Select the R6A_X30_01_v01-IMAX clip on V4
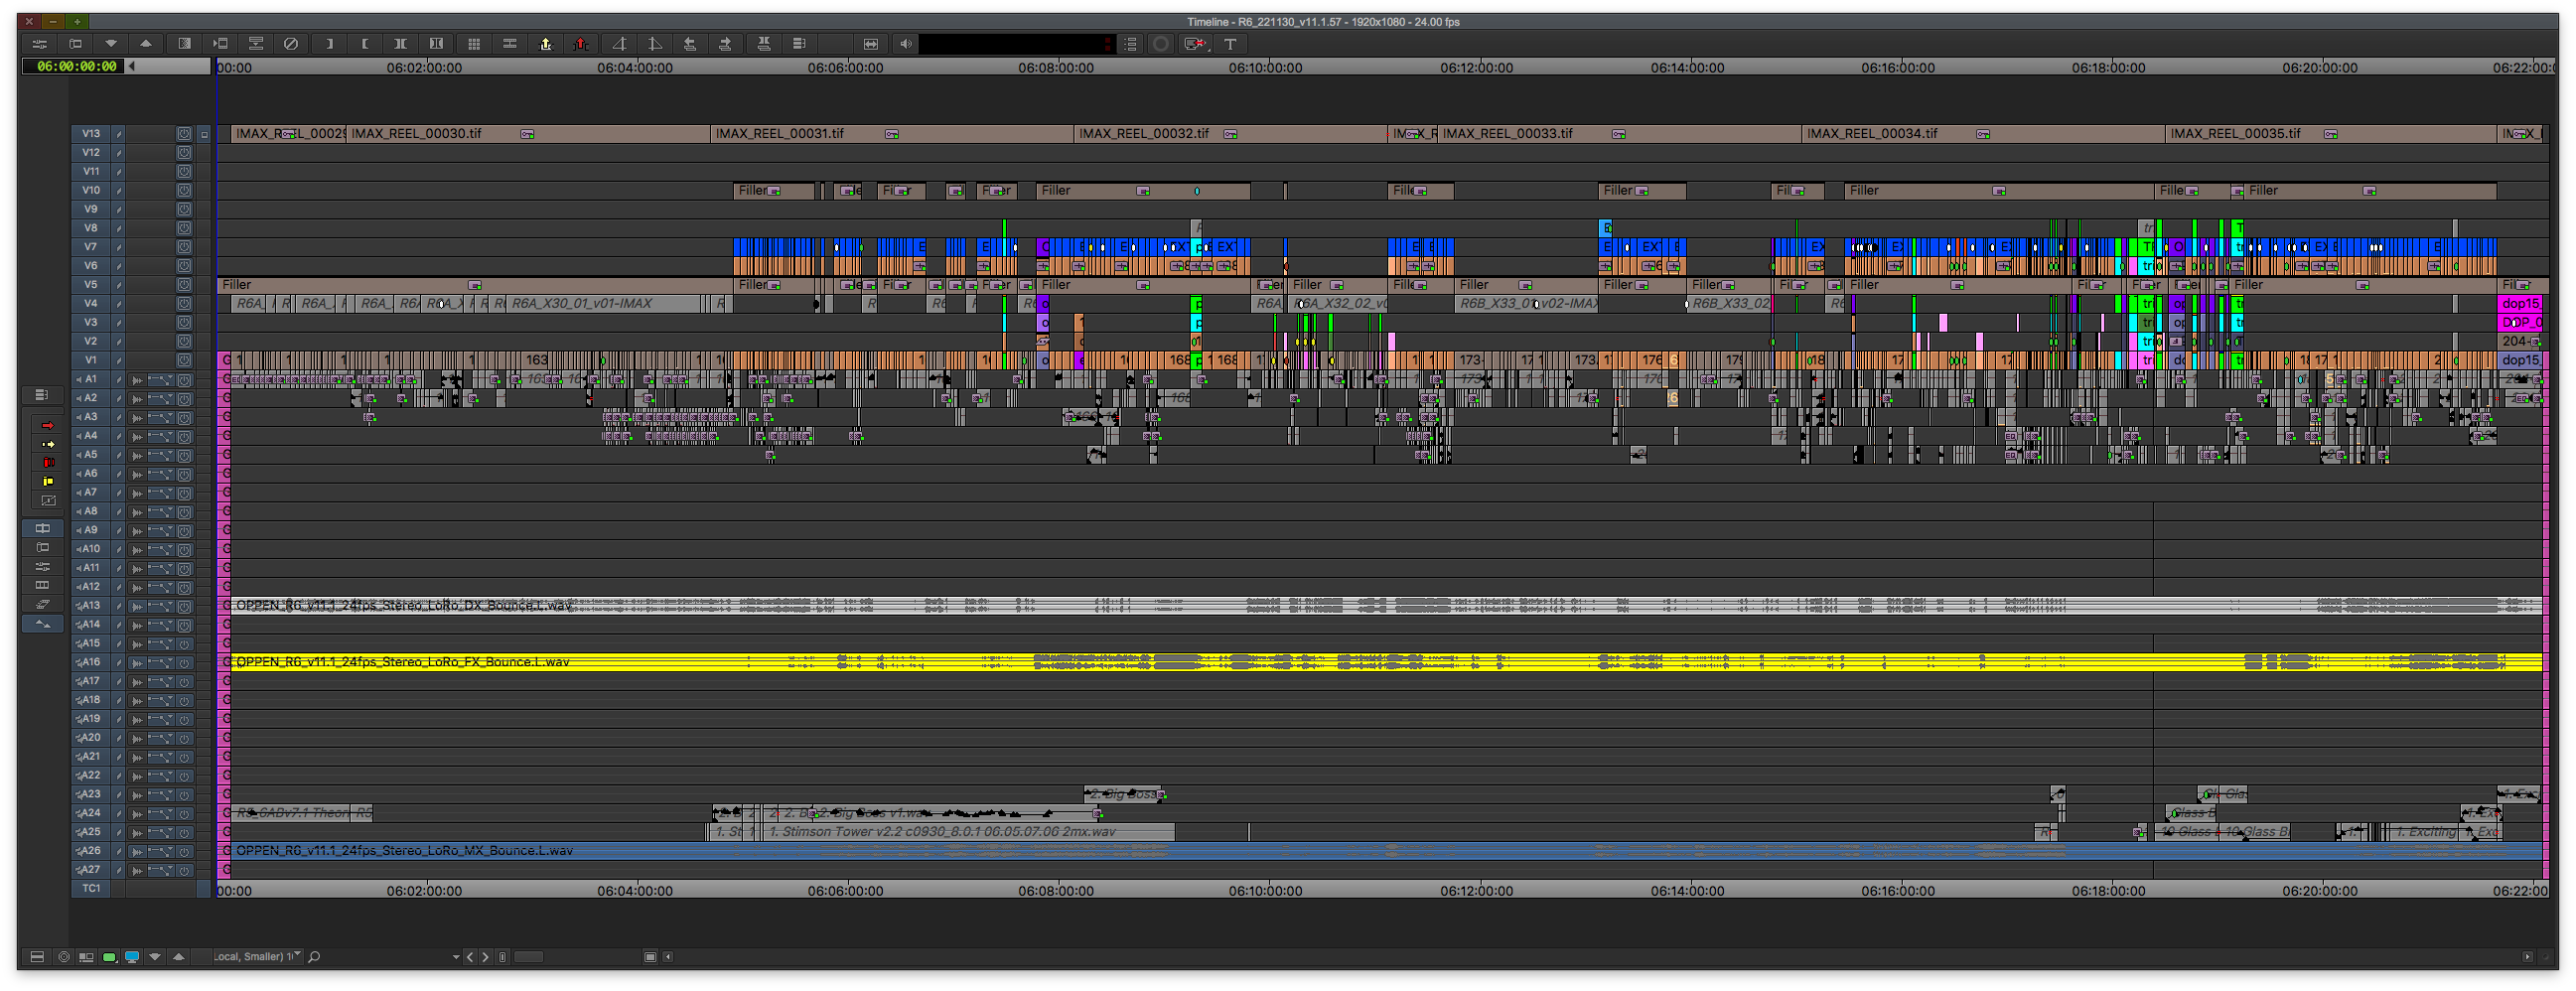2576x991 pixels. click(604, 304)
